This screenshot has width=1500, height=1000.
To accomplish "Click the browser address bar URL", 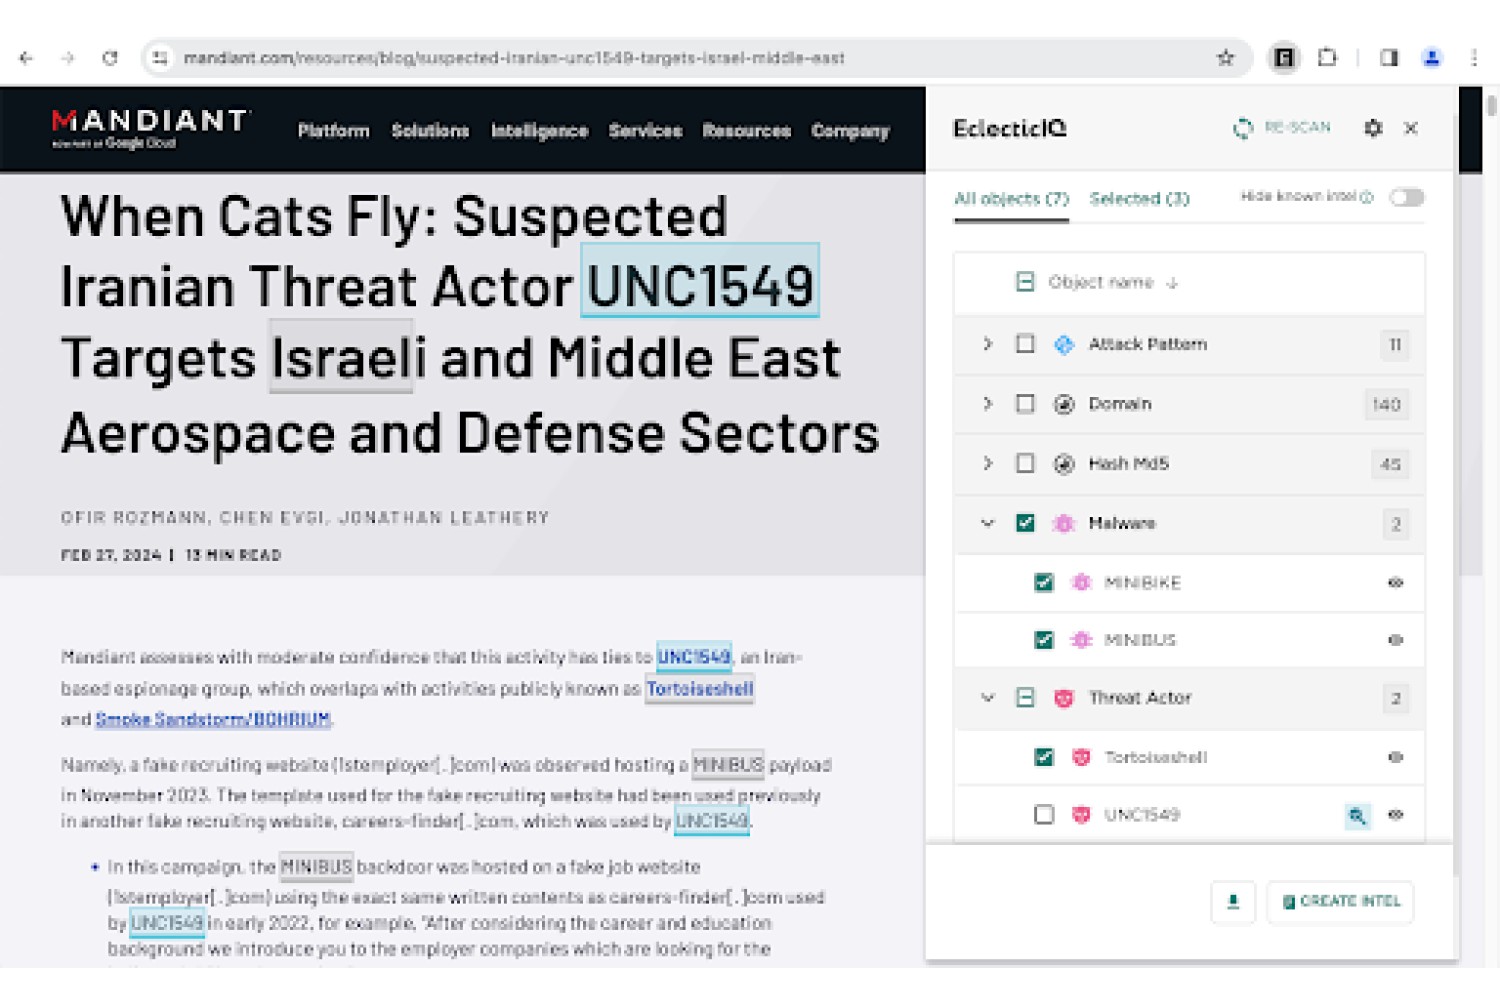I will pyautogui.click(x=514, y=58).
